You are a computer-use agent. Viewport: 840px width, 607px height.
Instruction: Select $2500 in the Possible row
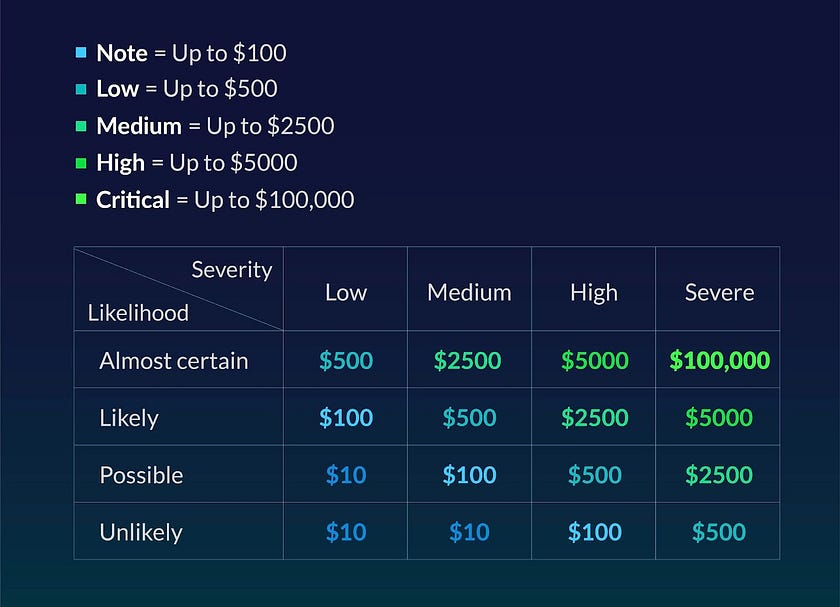coord(718,474)
